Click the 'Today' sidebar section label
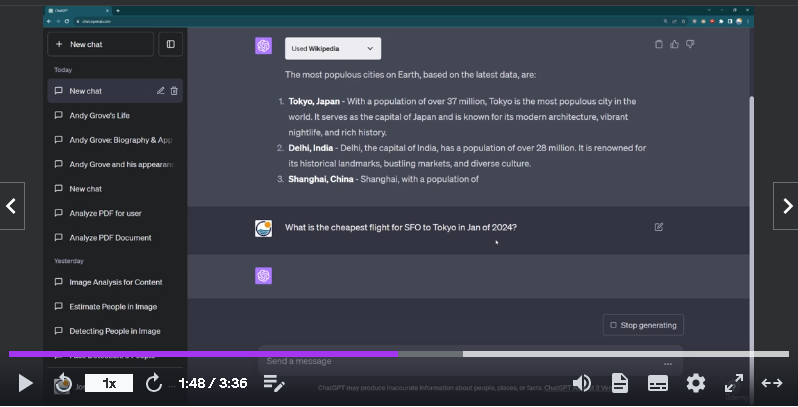The height and width of the screenshot is (407, 798). click(x=63, y=70)
